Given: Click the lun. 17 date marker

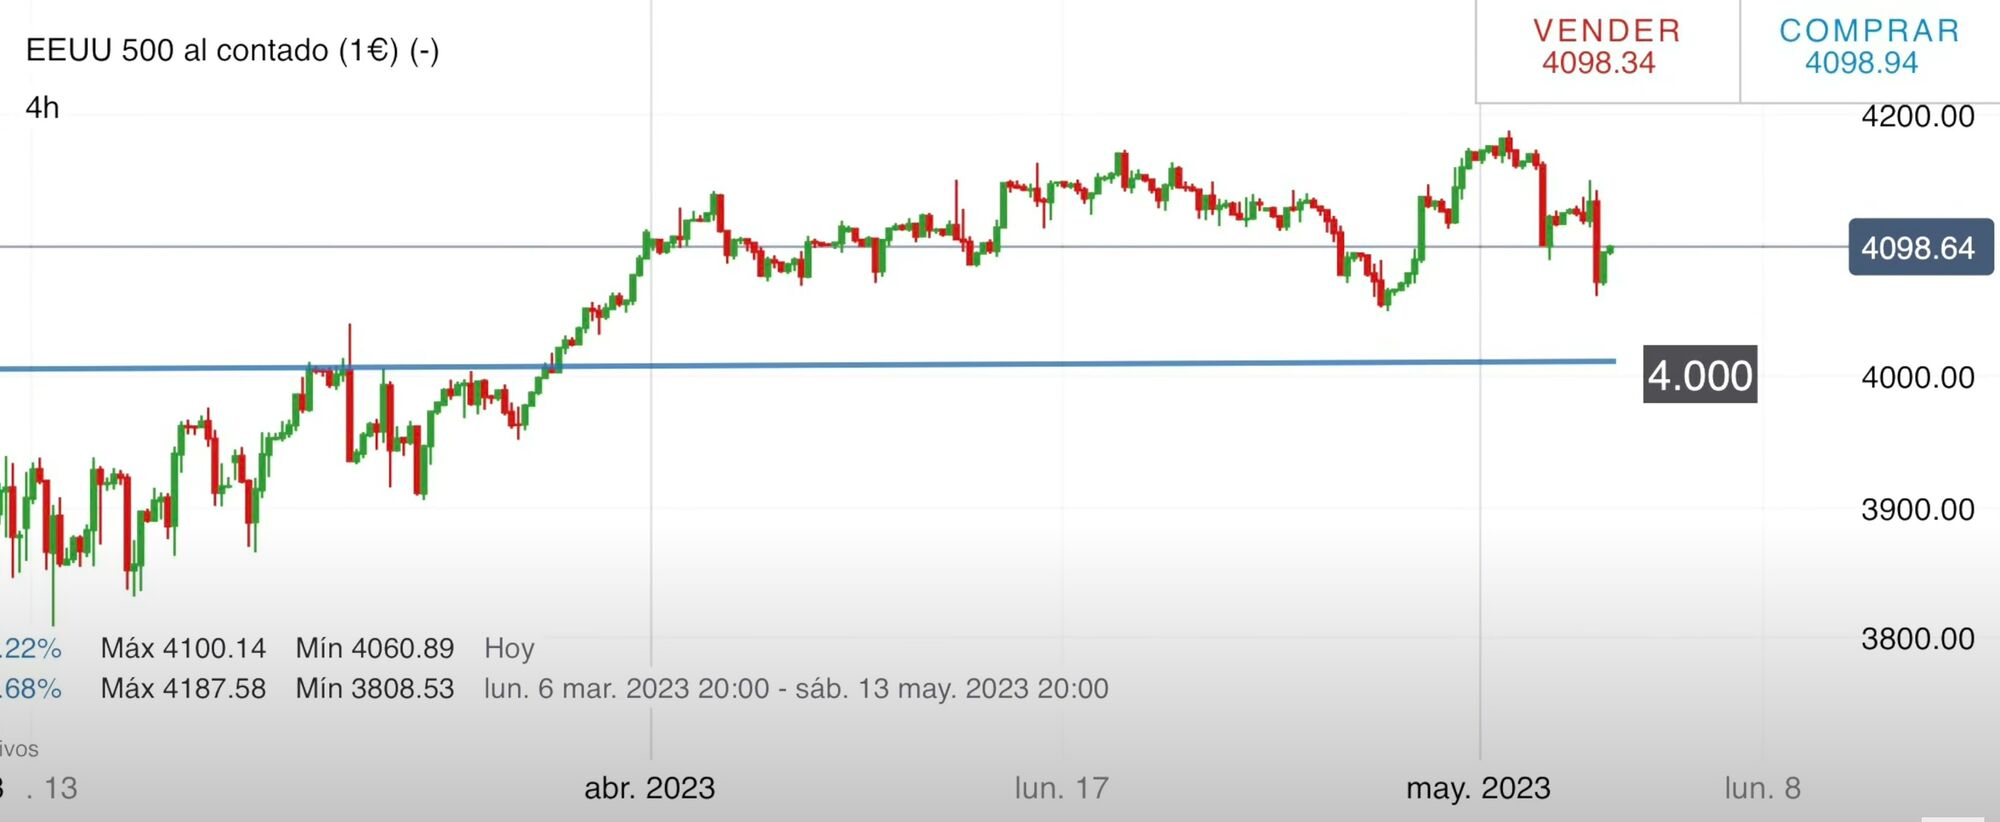Looking at the screenshot, I should (1061, 788).
